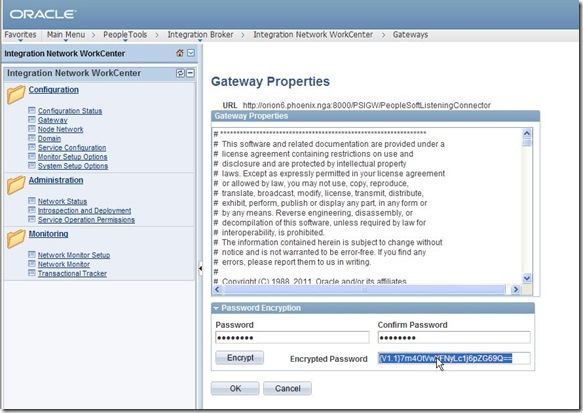Open the Main Menu dropdown
583x413 pixels.
click(66, 35)
